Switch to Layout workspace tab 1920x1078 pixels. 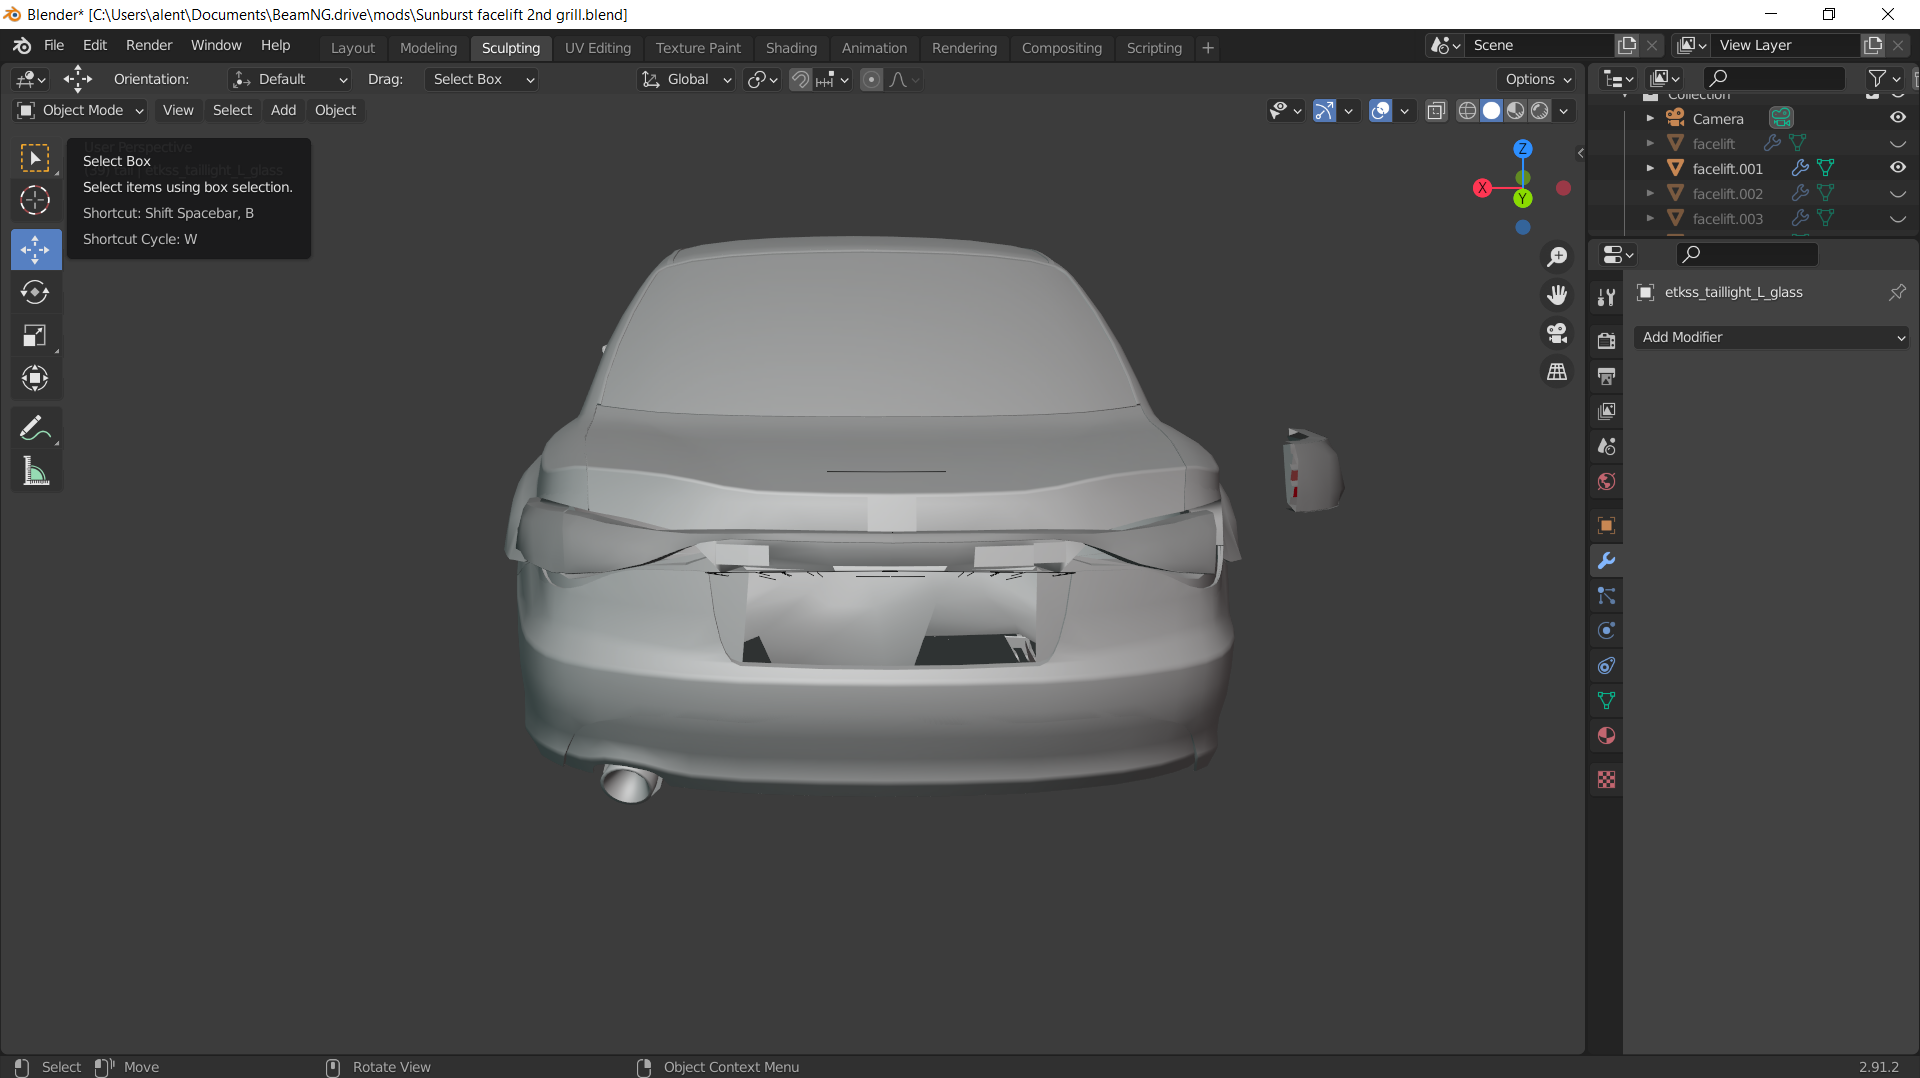(353, 48)
